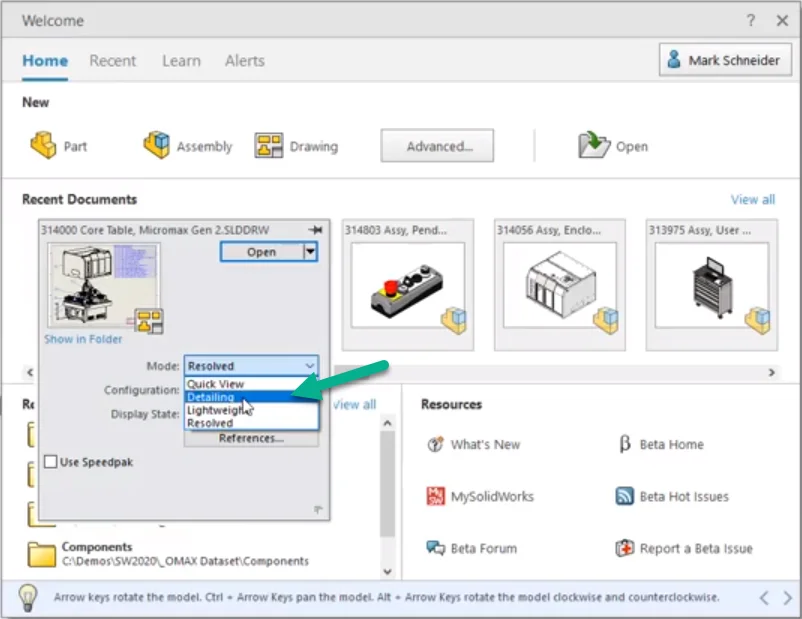The height and width of the screenshot is (619, 802).
Task: Click the Advanced... button
Action: pos(438,146)
